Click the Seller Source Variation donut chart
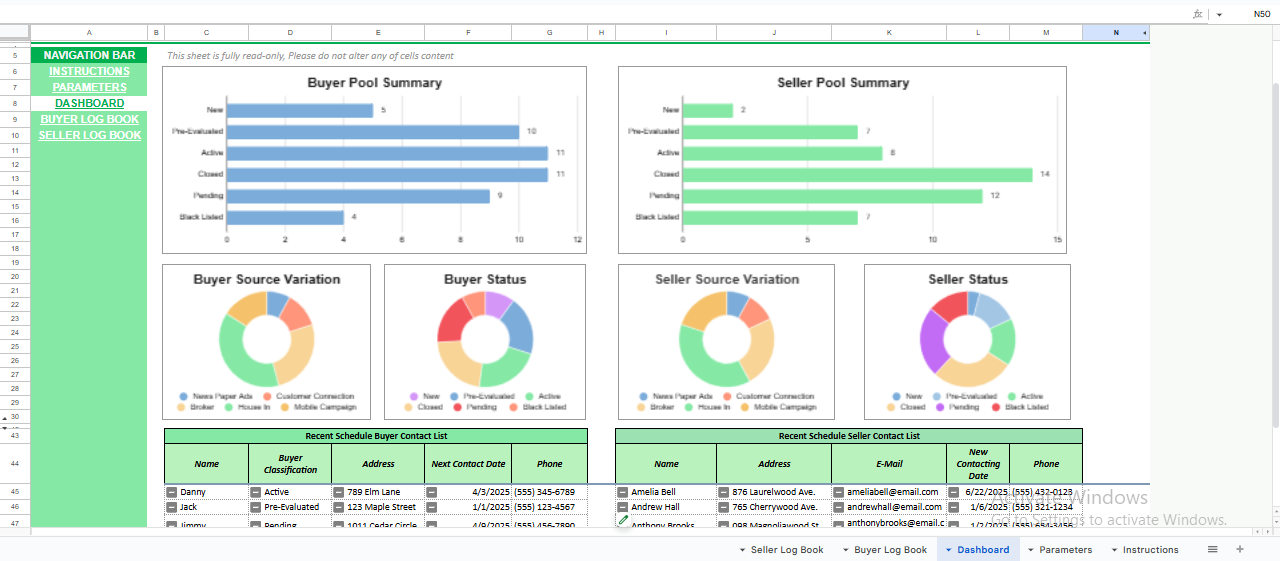The image size is (1280, 561). pyautogui.click(x=727, y=341)
